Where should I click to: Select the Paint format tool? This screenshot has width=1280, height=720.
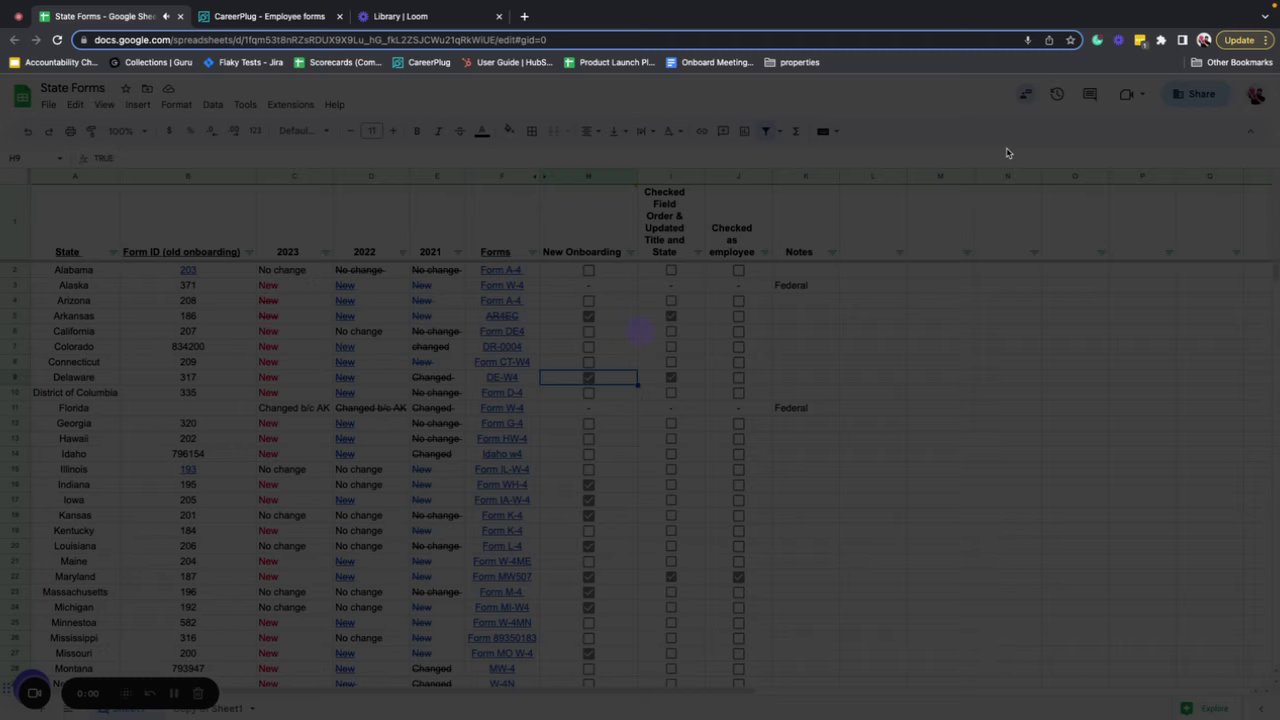(x=91, y=131)
